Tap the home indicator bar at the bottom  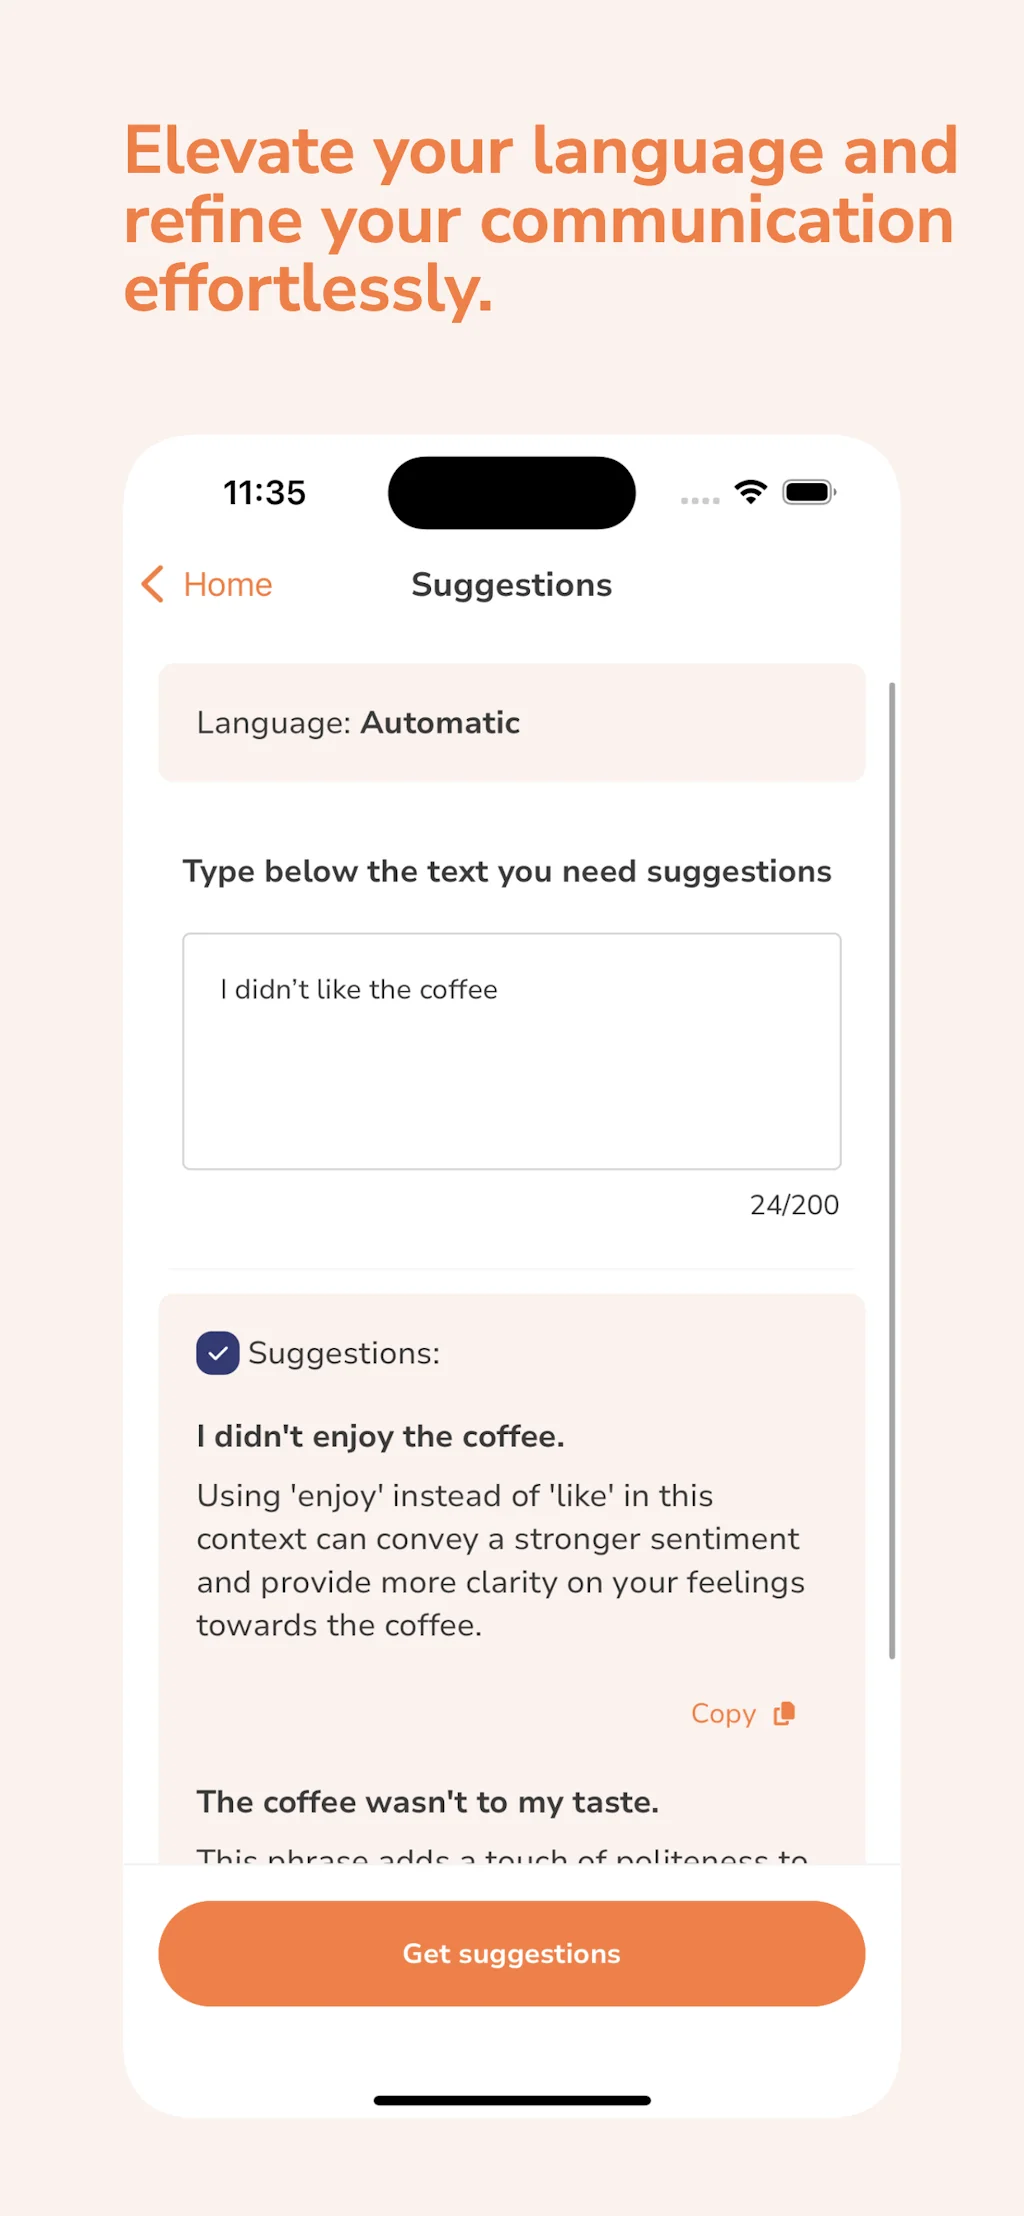(x=511, y=2098)
